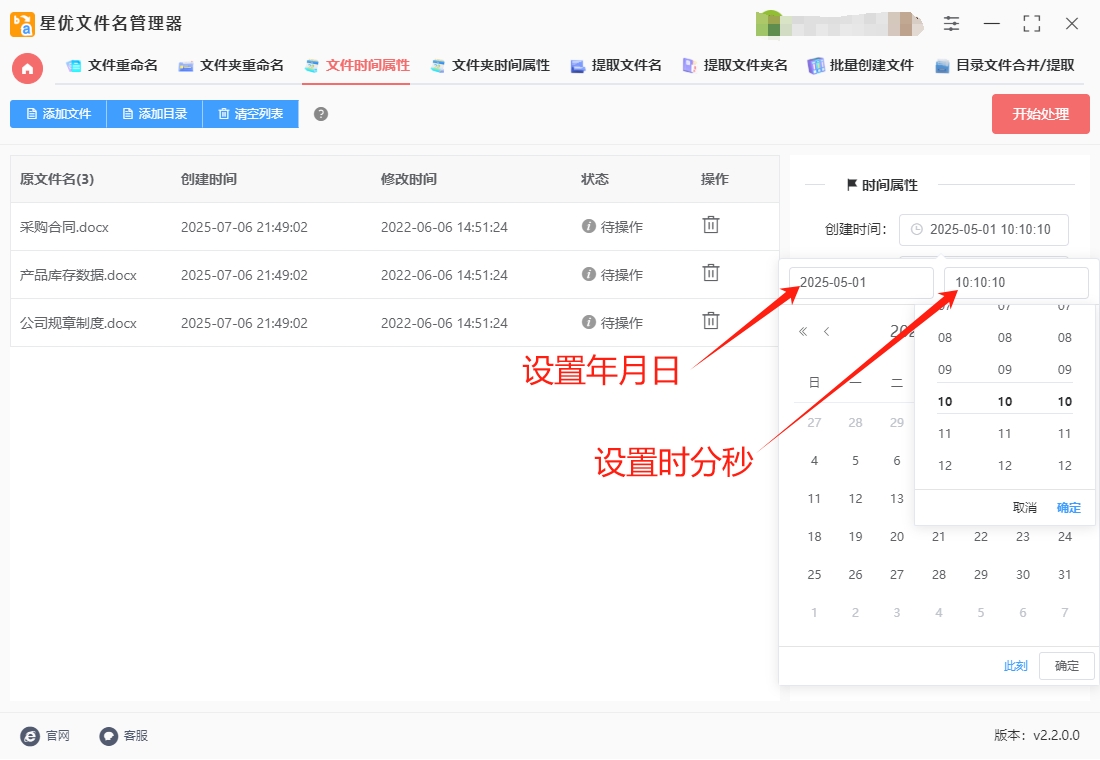Click the 产品库存数据.docx file name
This screenshot has height=760, width=1100.
coord(78,275)
